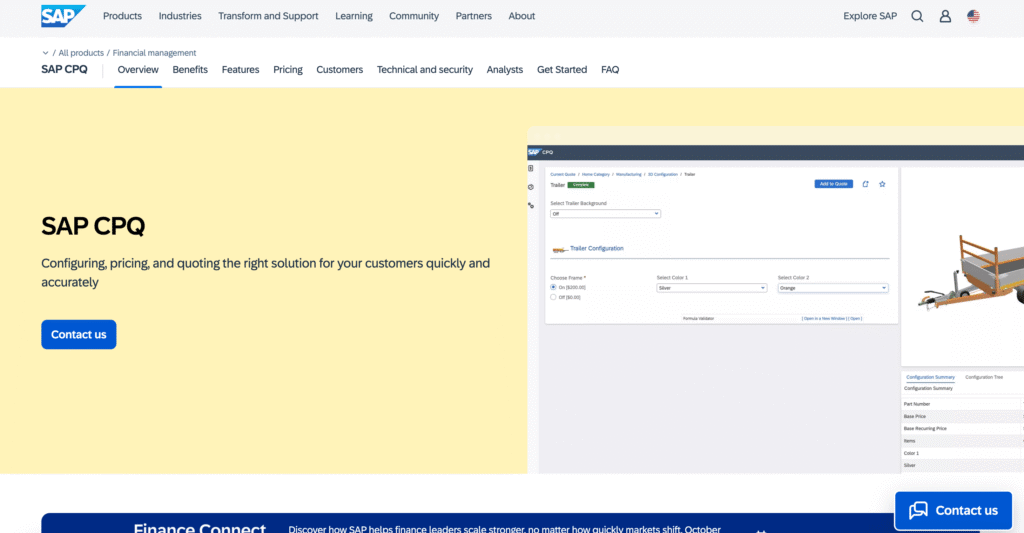Open the Community menu

413,16
